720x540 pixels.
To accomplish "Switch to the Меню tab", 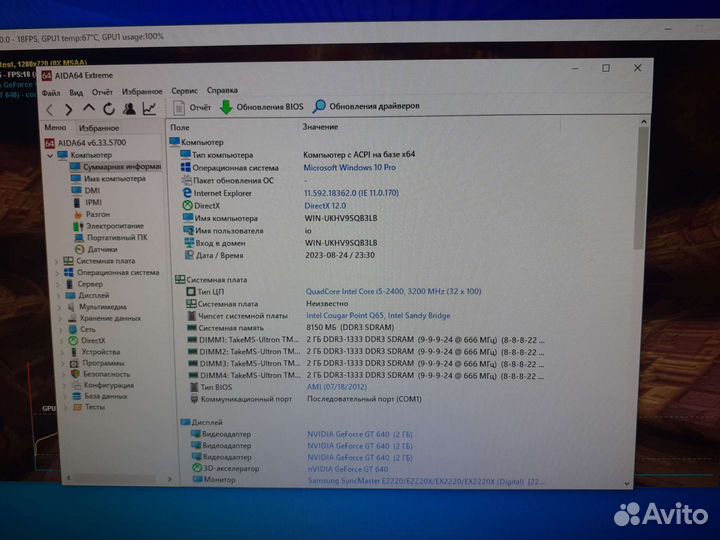I will 55,128.
